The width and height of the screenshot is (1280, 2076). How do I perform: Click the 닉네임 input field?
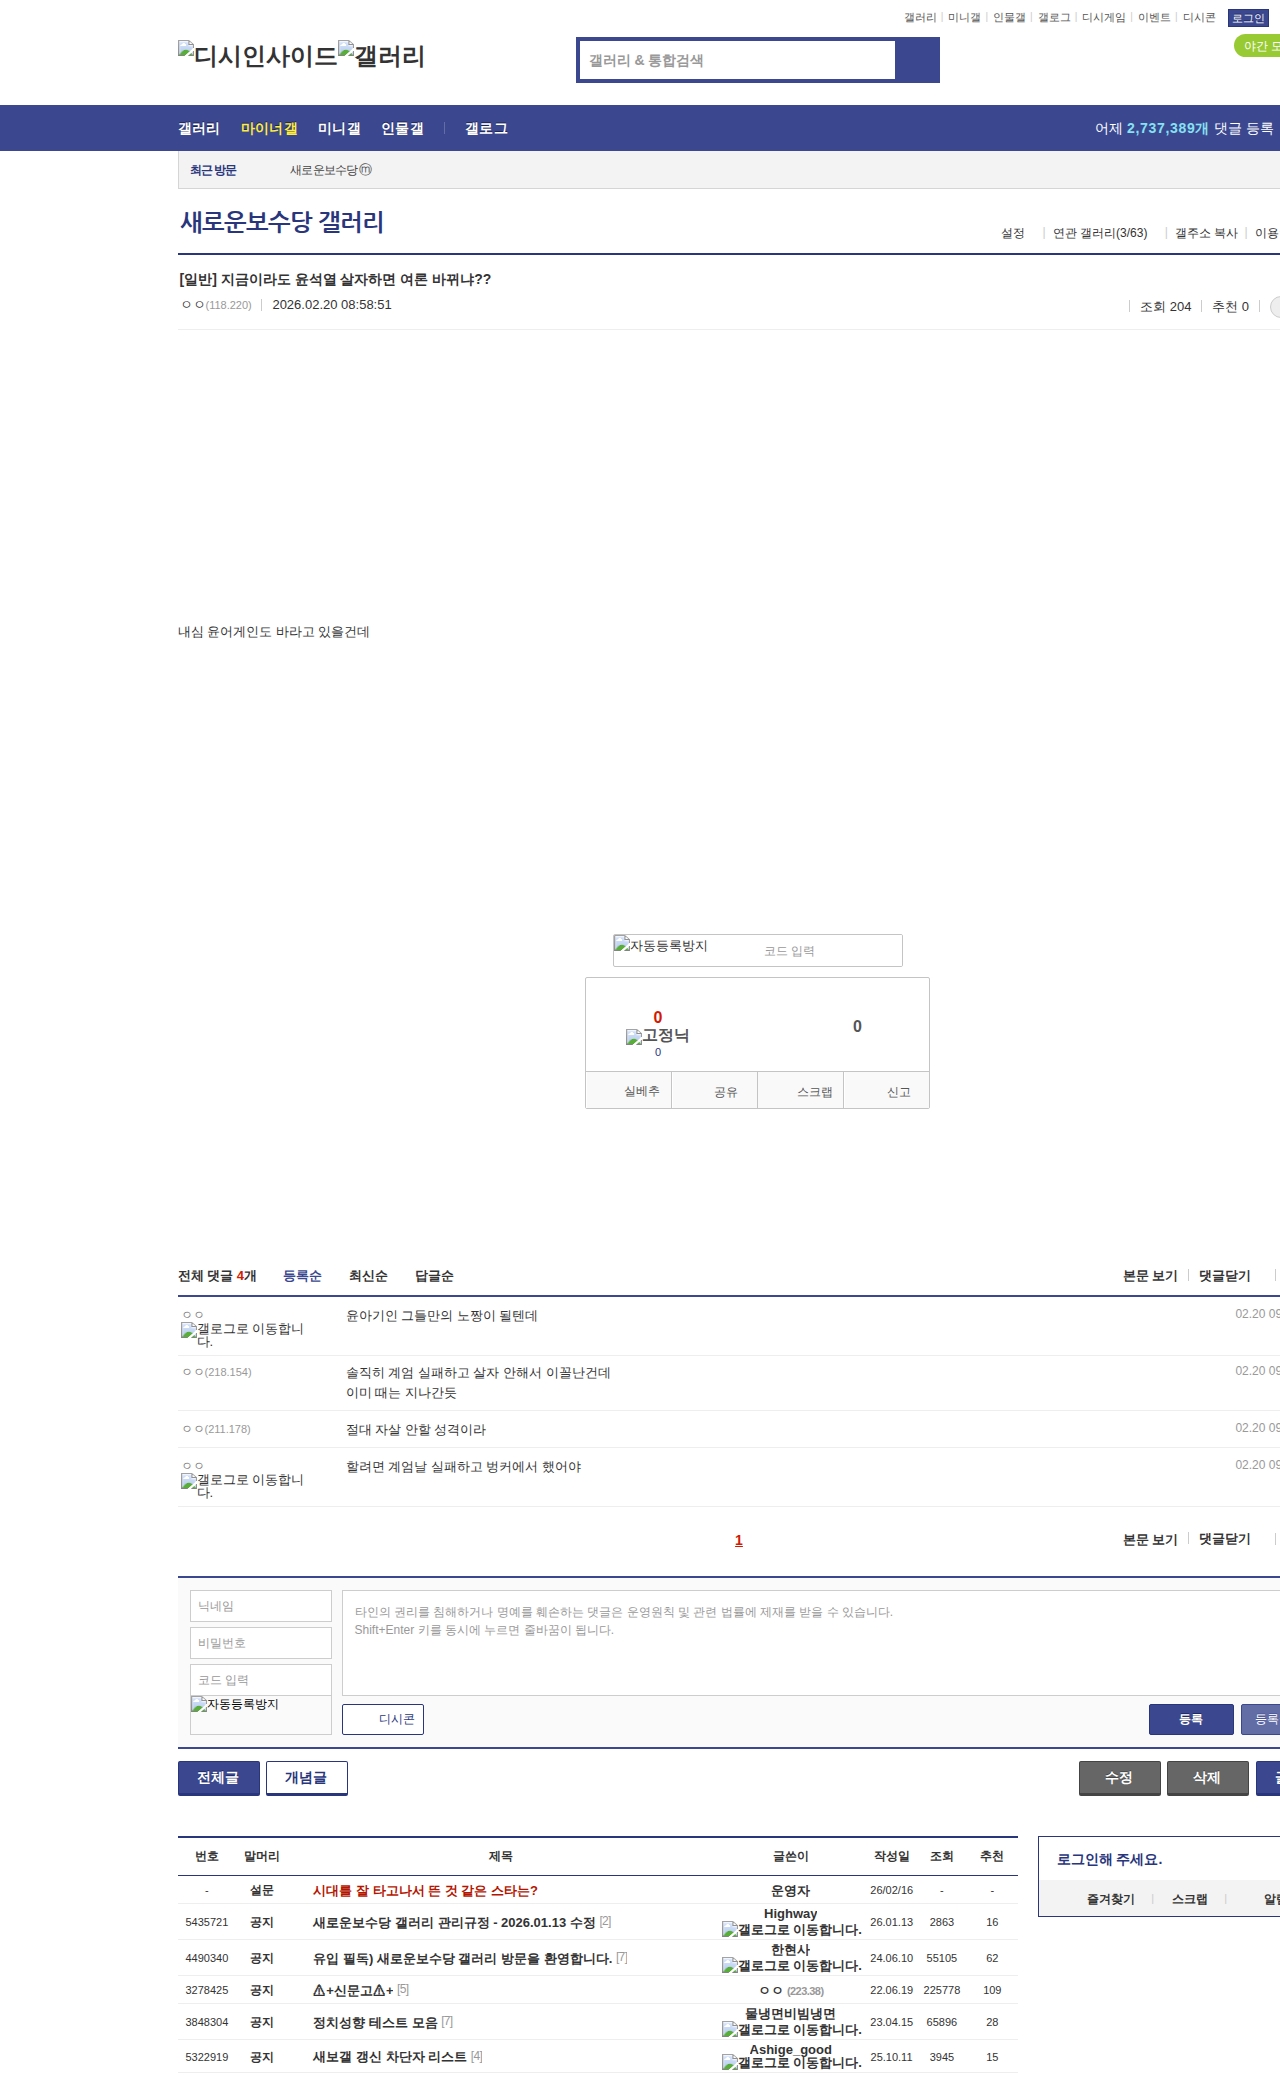(x=261, y=1606)
